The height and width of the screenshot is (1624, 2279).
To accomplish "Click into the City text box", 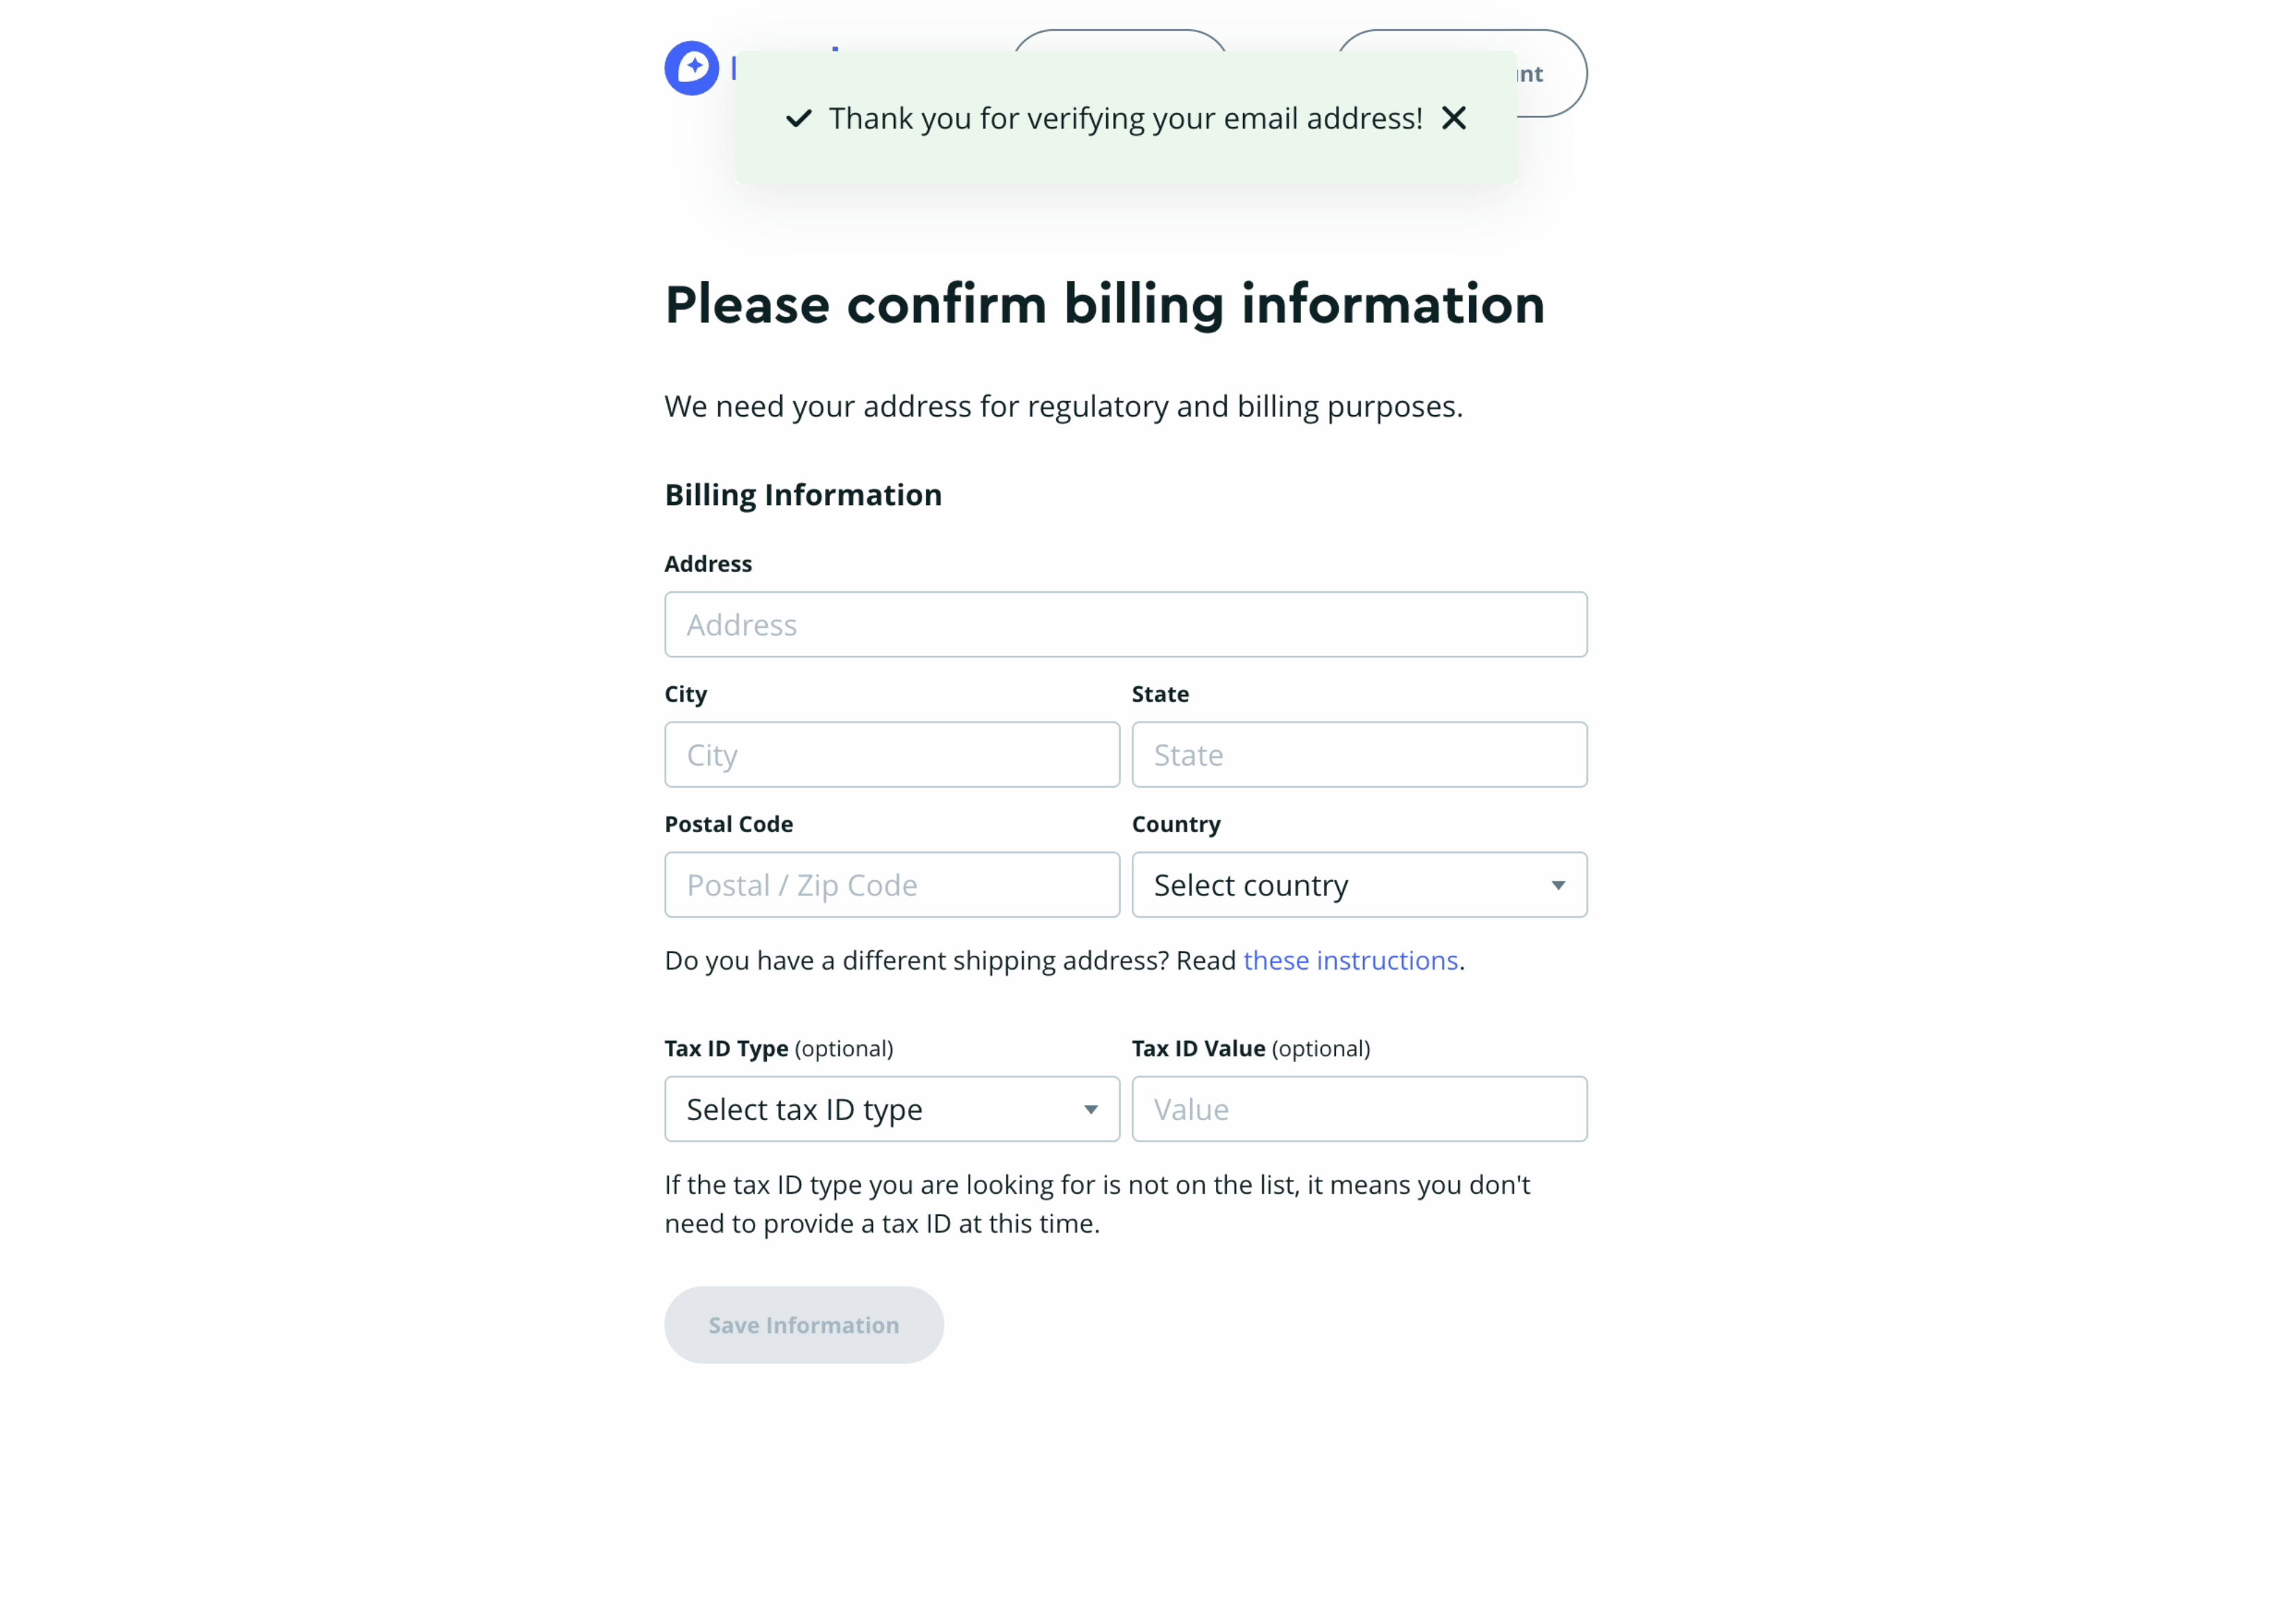I will pyautogui.click(x=891, y=754).
